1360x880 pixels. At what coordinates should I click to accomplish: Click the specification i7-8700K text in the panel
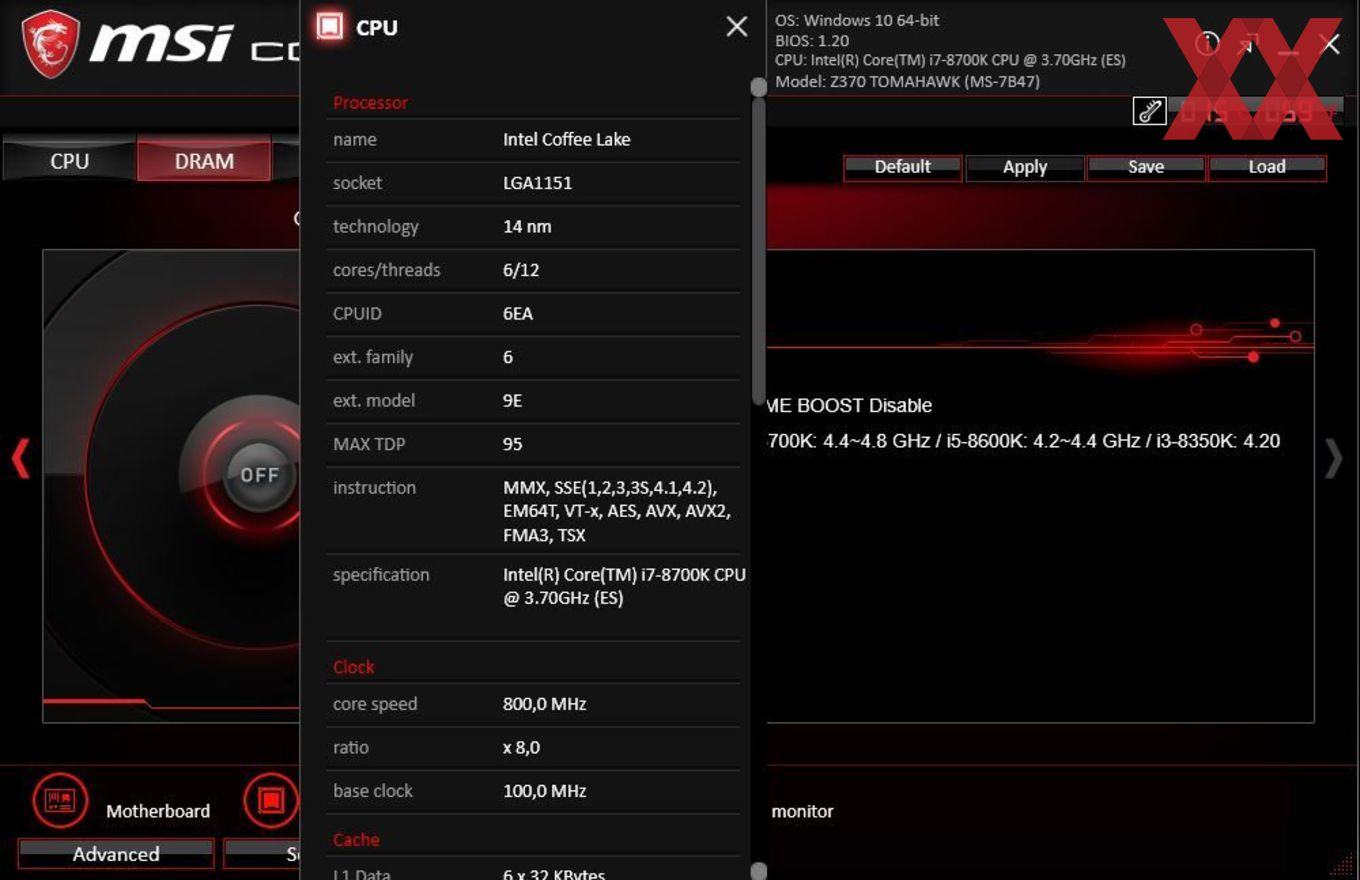click(x=624, y=586)
